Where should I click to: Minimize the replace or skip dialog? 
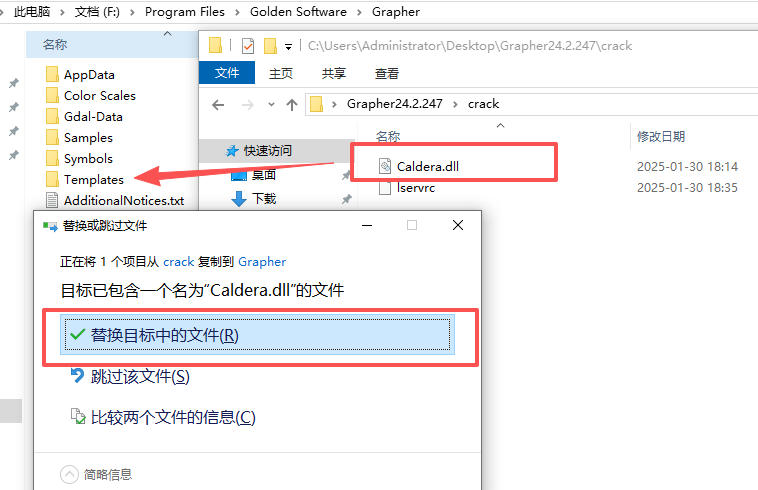pyautogui.click(x=367, y=225)
